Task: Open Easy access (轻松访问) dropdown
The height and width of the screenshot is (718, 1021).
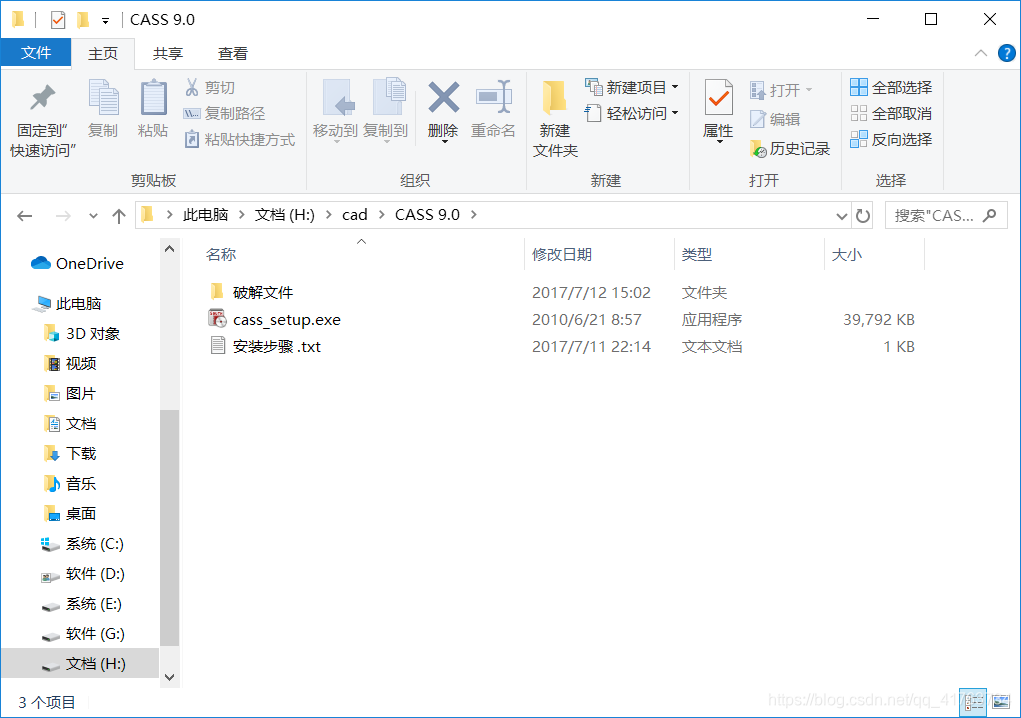Action: click(632, 113)
